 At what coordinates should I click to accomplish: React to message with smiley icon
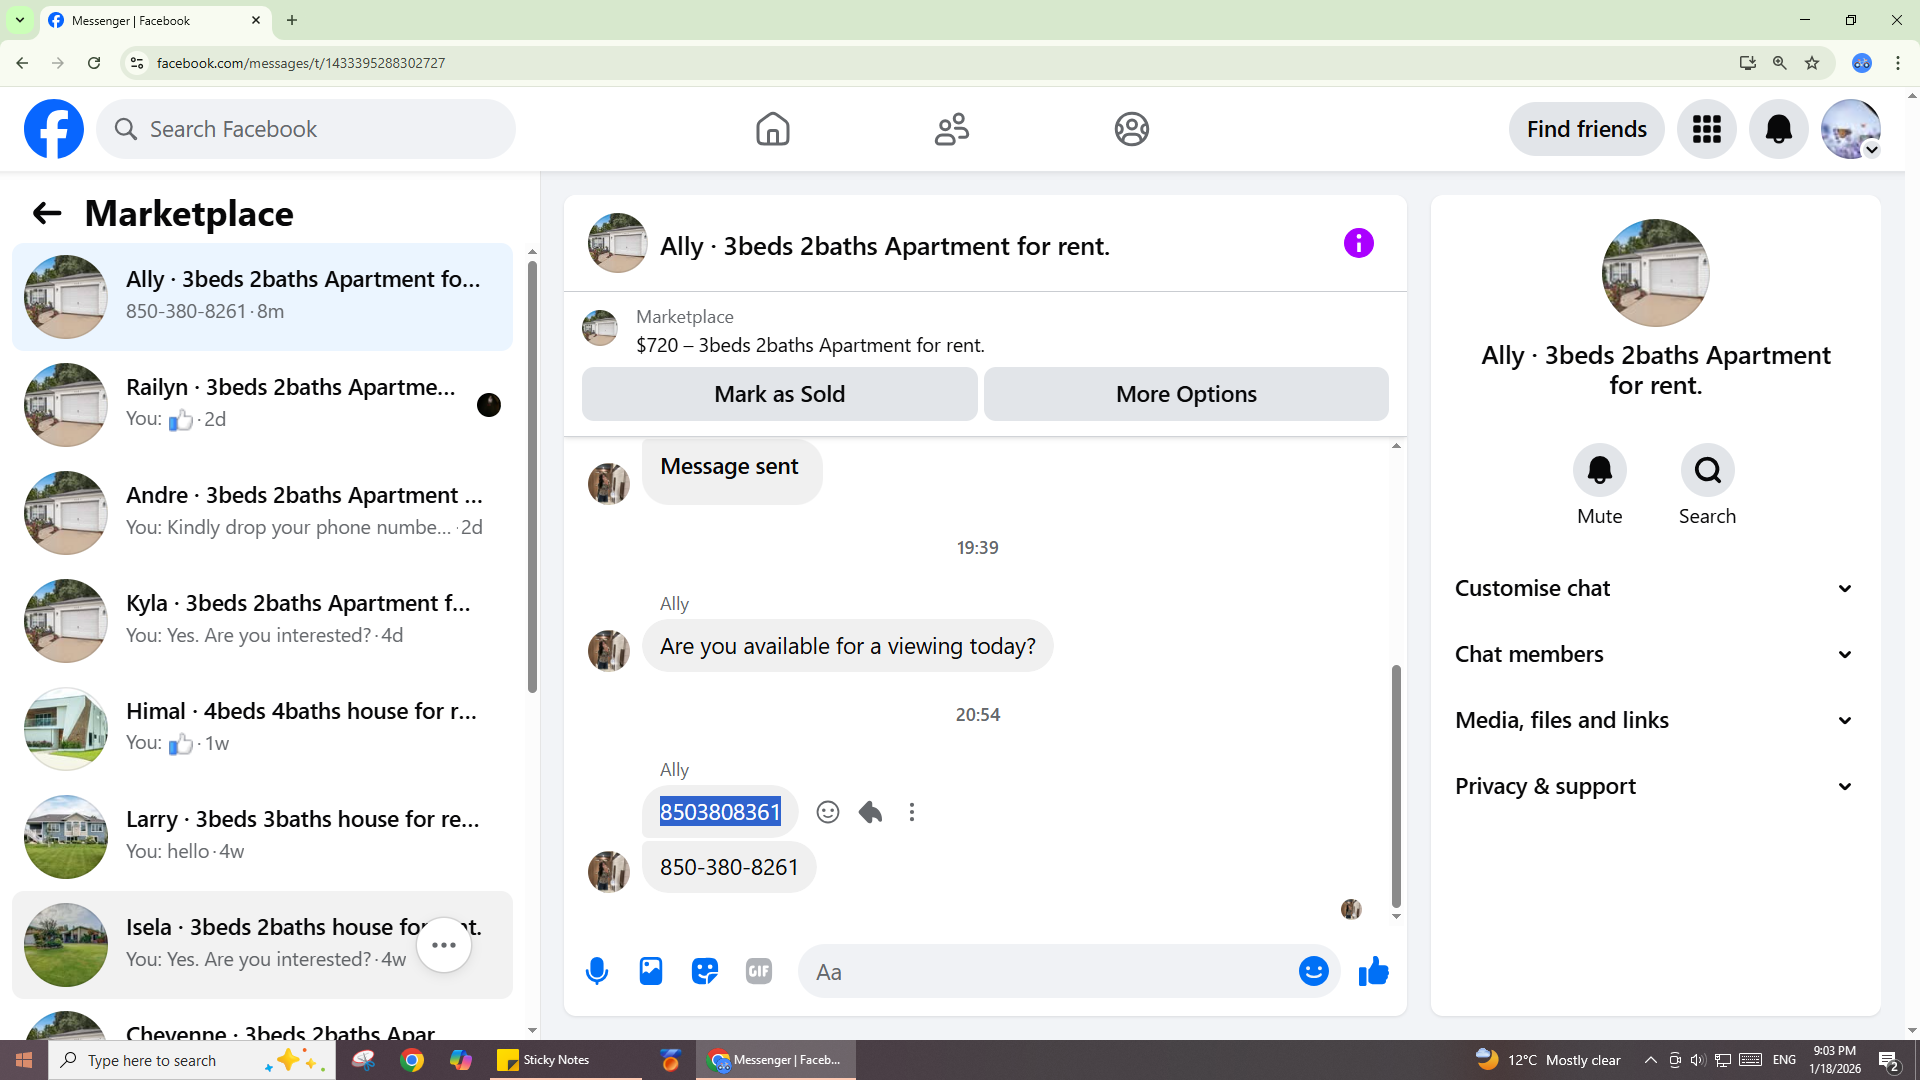pos(827,812)
